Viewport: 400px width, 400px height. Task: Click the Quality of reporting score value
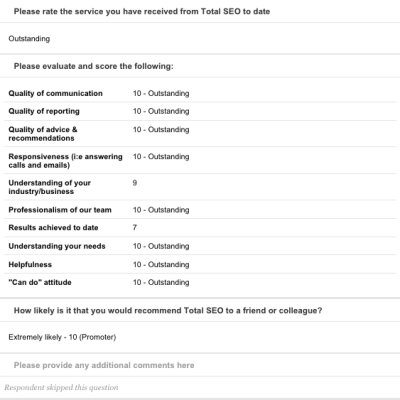pos(161,111)
